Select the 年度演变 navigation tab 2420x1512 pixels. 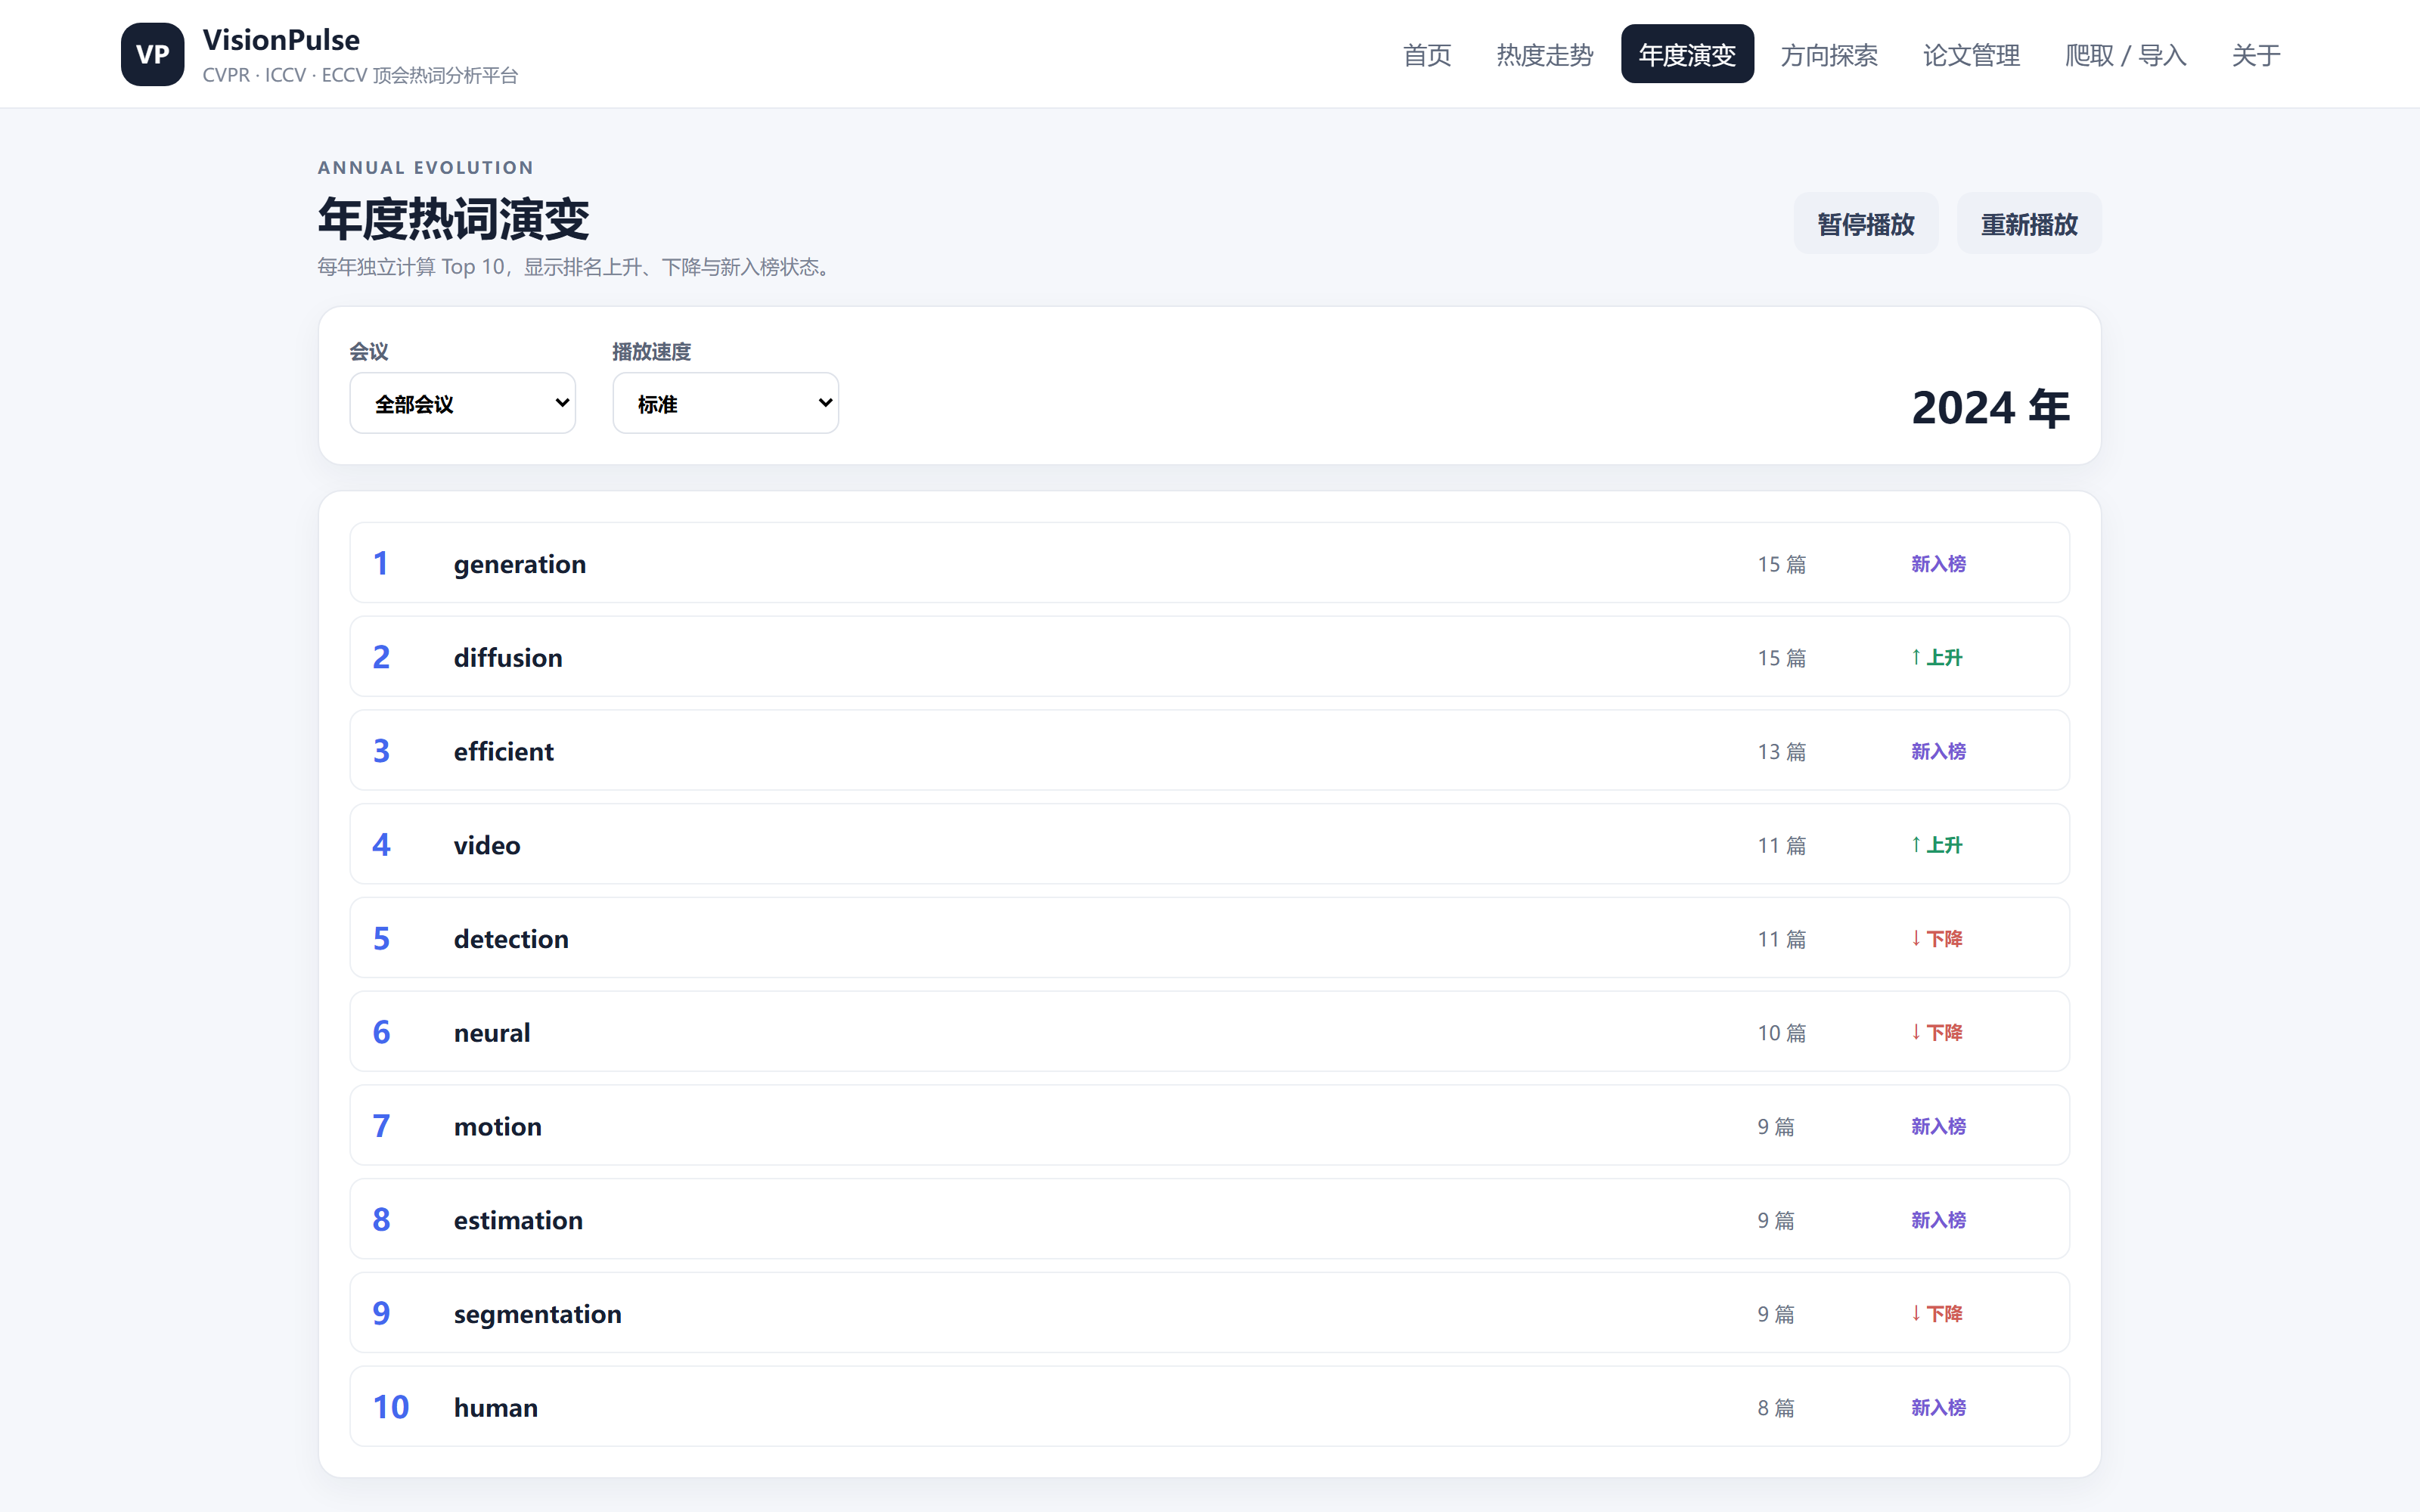pyautogui.click(x=1687, y=55)
